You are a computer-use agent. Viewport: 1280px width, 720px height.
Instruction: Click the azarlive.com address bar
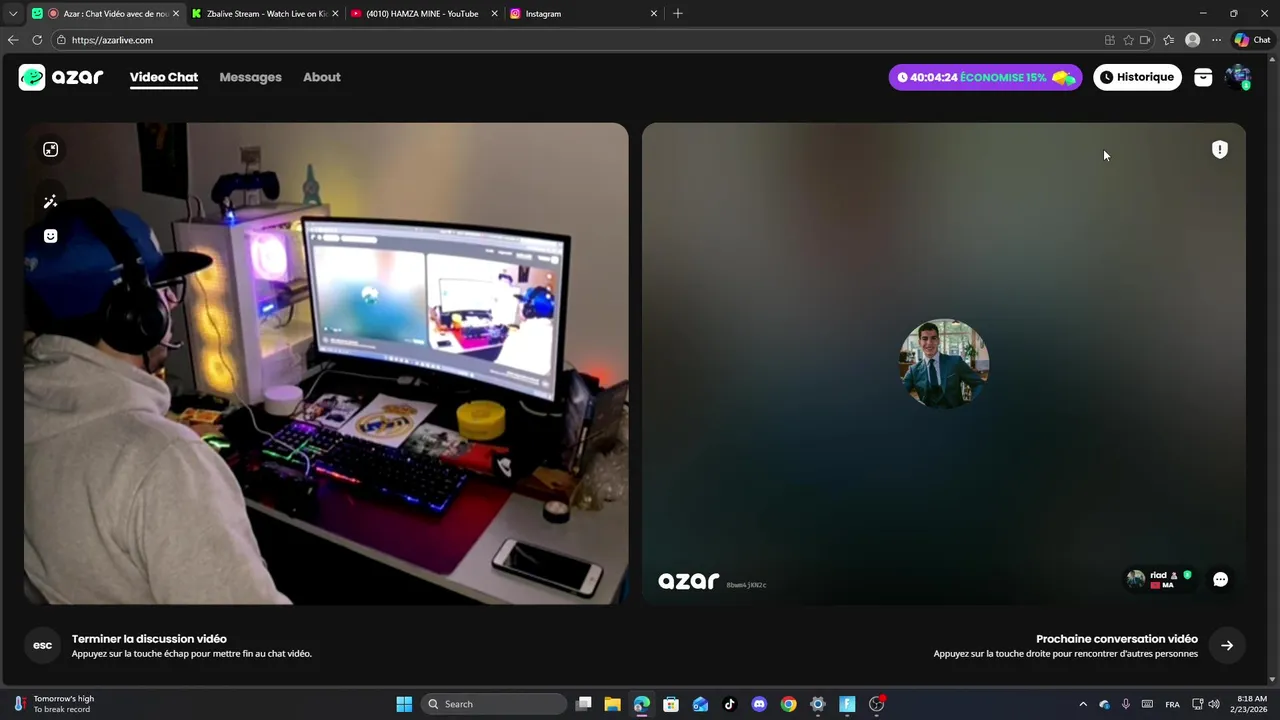point(580,40)
